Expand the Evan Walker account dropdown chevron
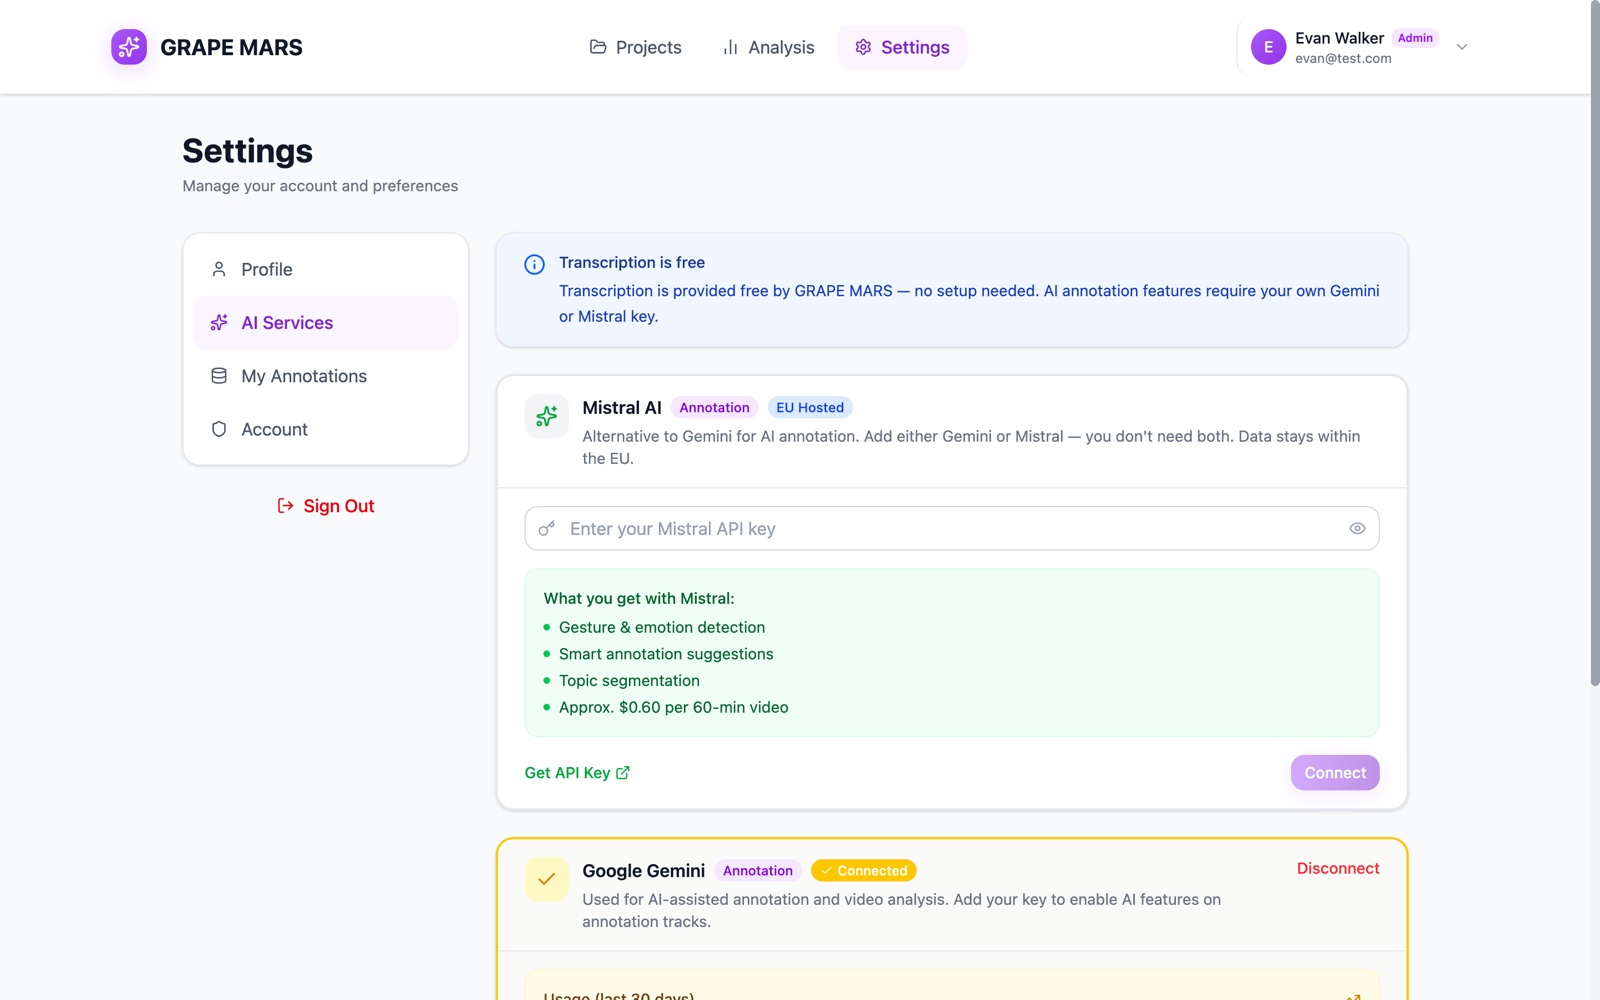This screenshot has width=1600, height=1000. [1462, 47]
